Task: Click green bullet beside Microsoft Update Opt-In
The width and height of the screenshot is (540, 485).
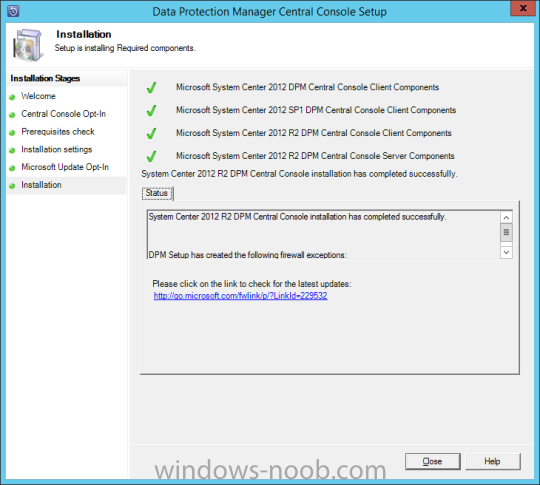Action: [x=12, y=168]
